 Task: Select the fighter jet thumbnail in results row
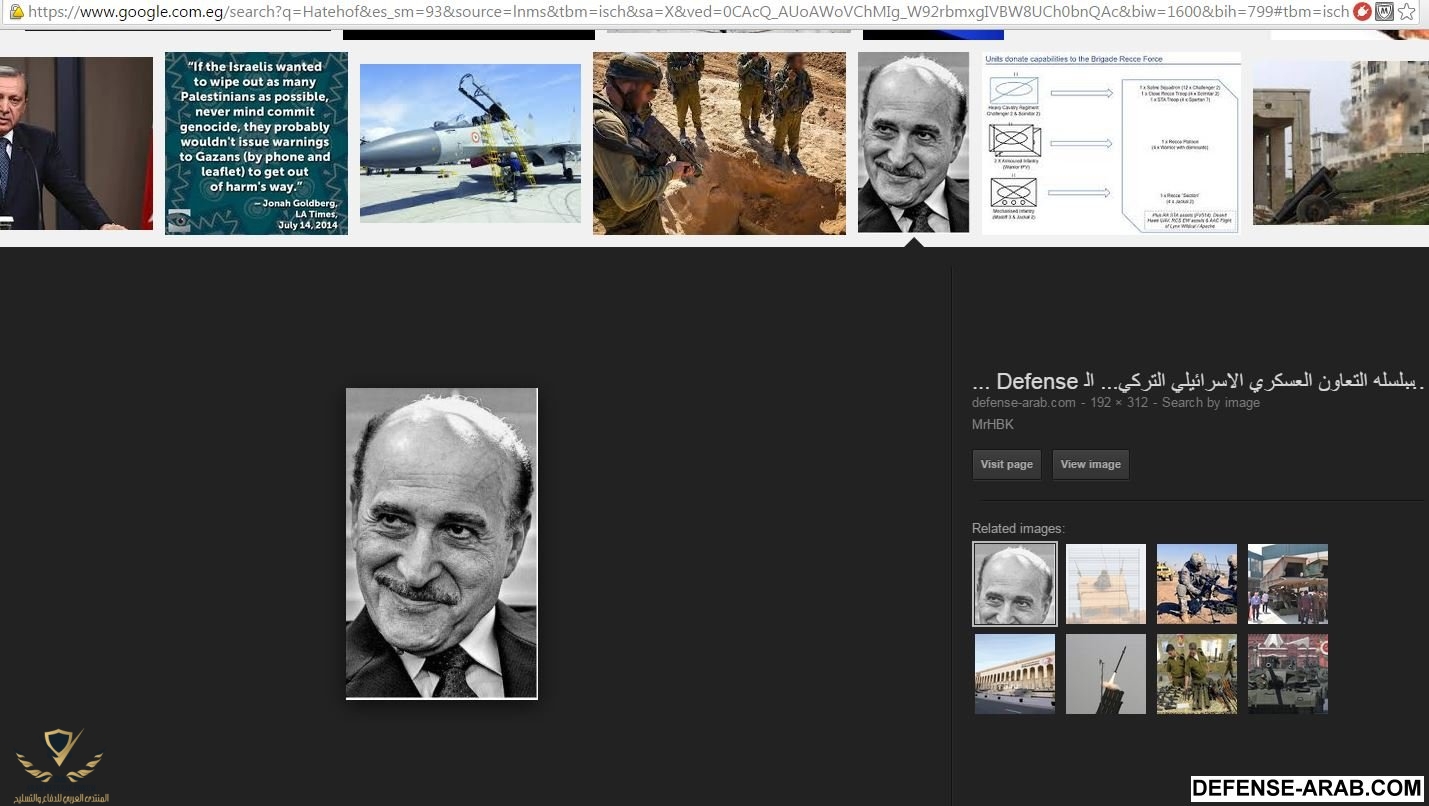pos(470,143)
